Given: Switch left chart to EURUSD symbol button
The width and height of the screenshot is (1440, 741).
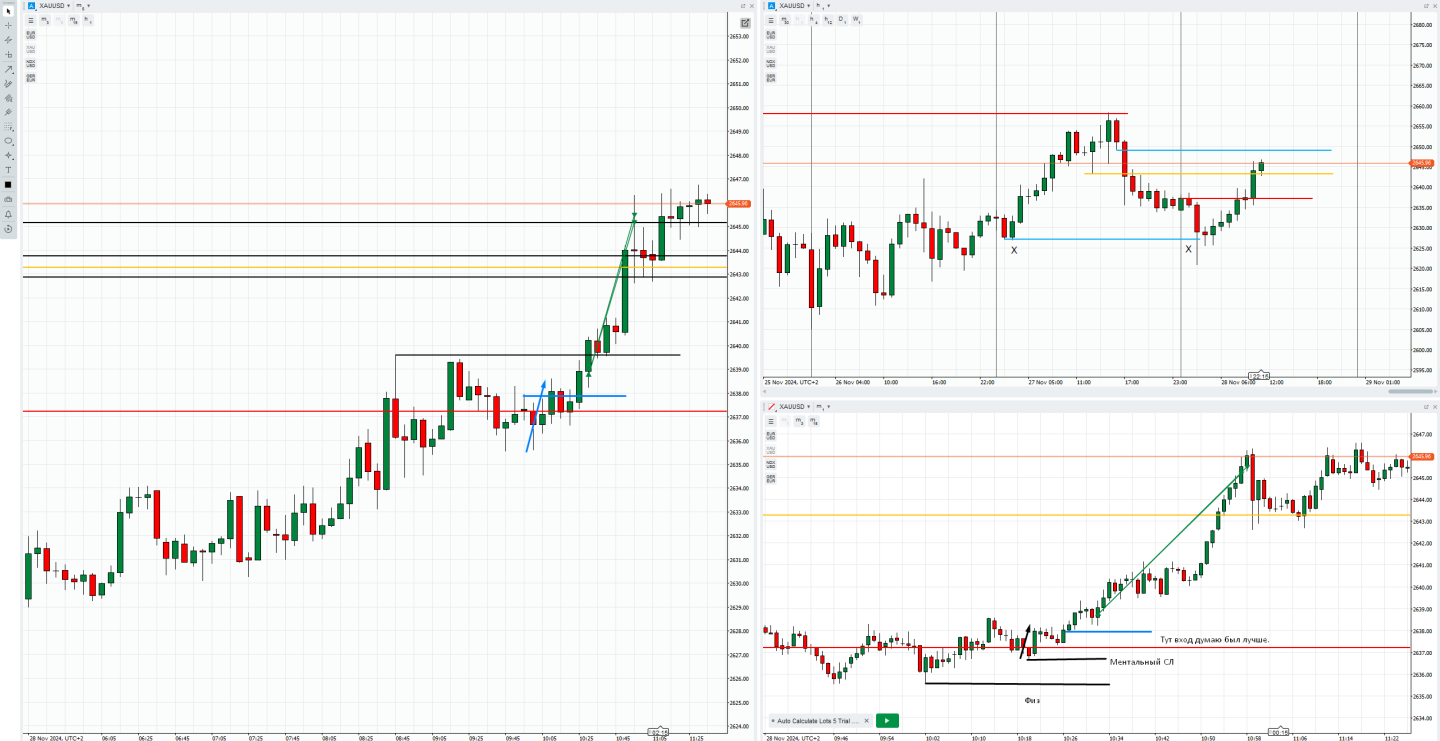Looking at the screenshot, I should (30, 34).
